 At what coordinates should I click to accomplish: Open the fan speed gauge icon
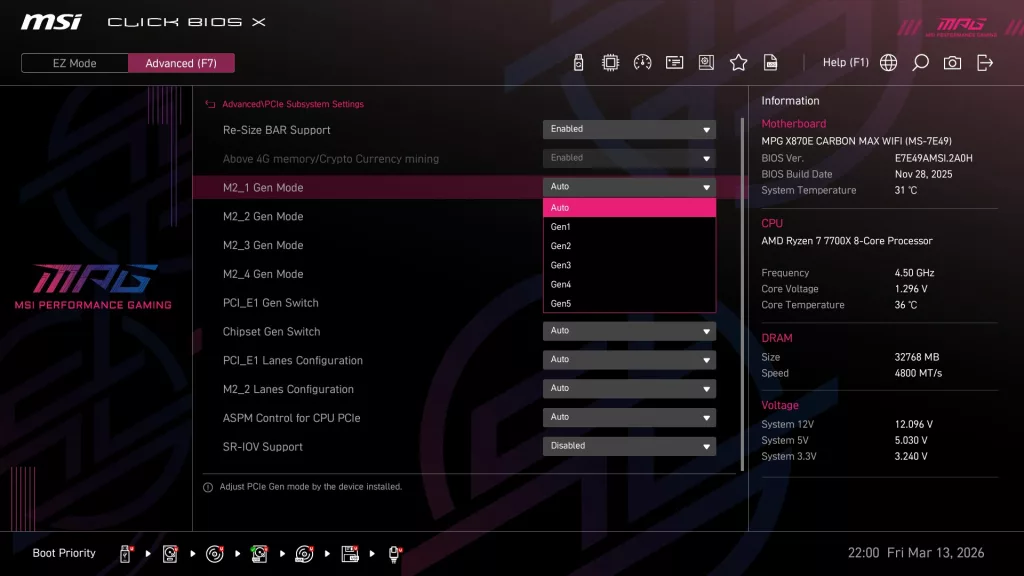click(x=643, y=62)
